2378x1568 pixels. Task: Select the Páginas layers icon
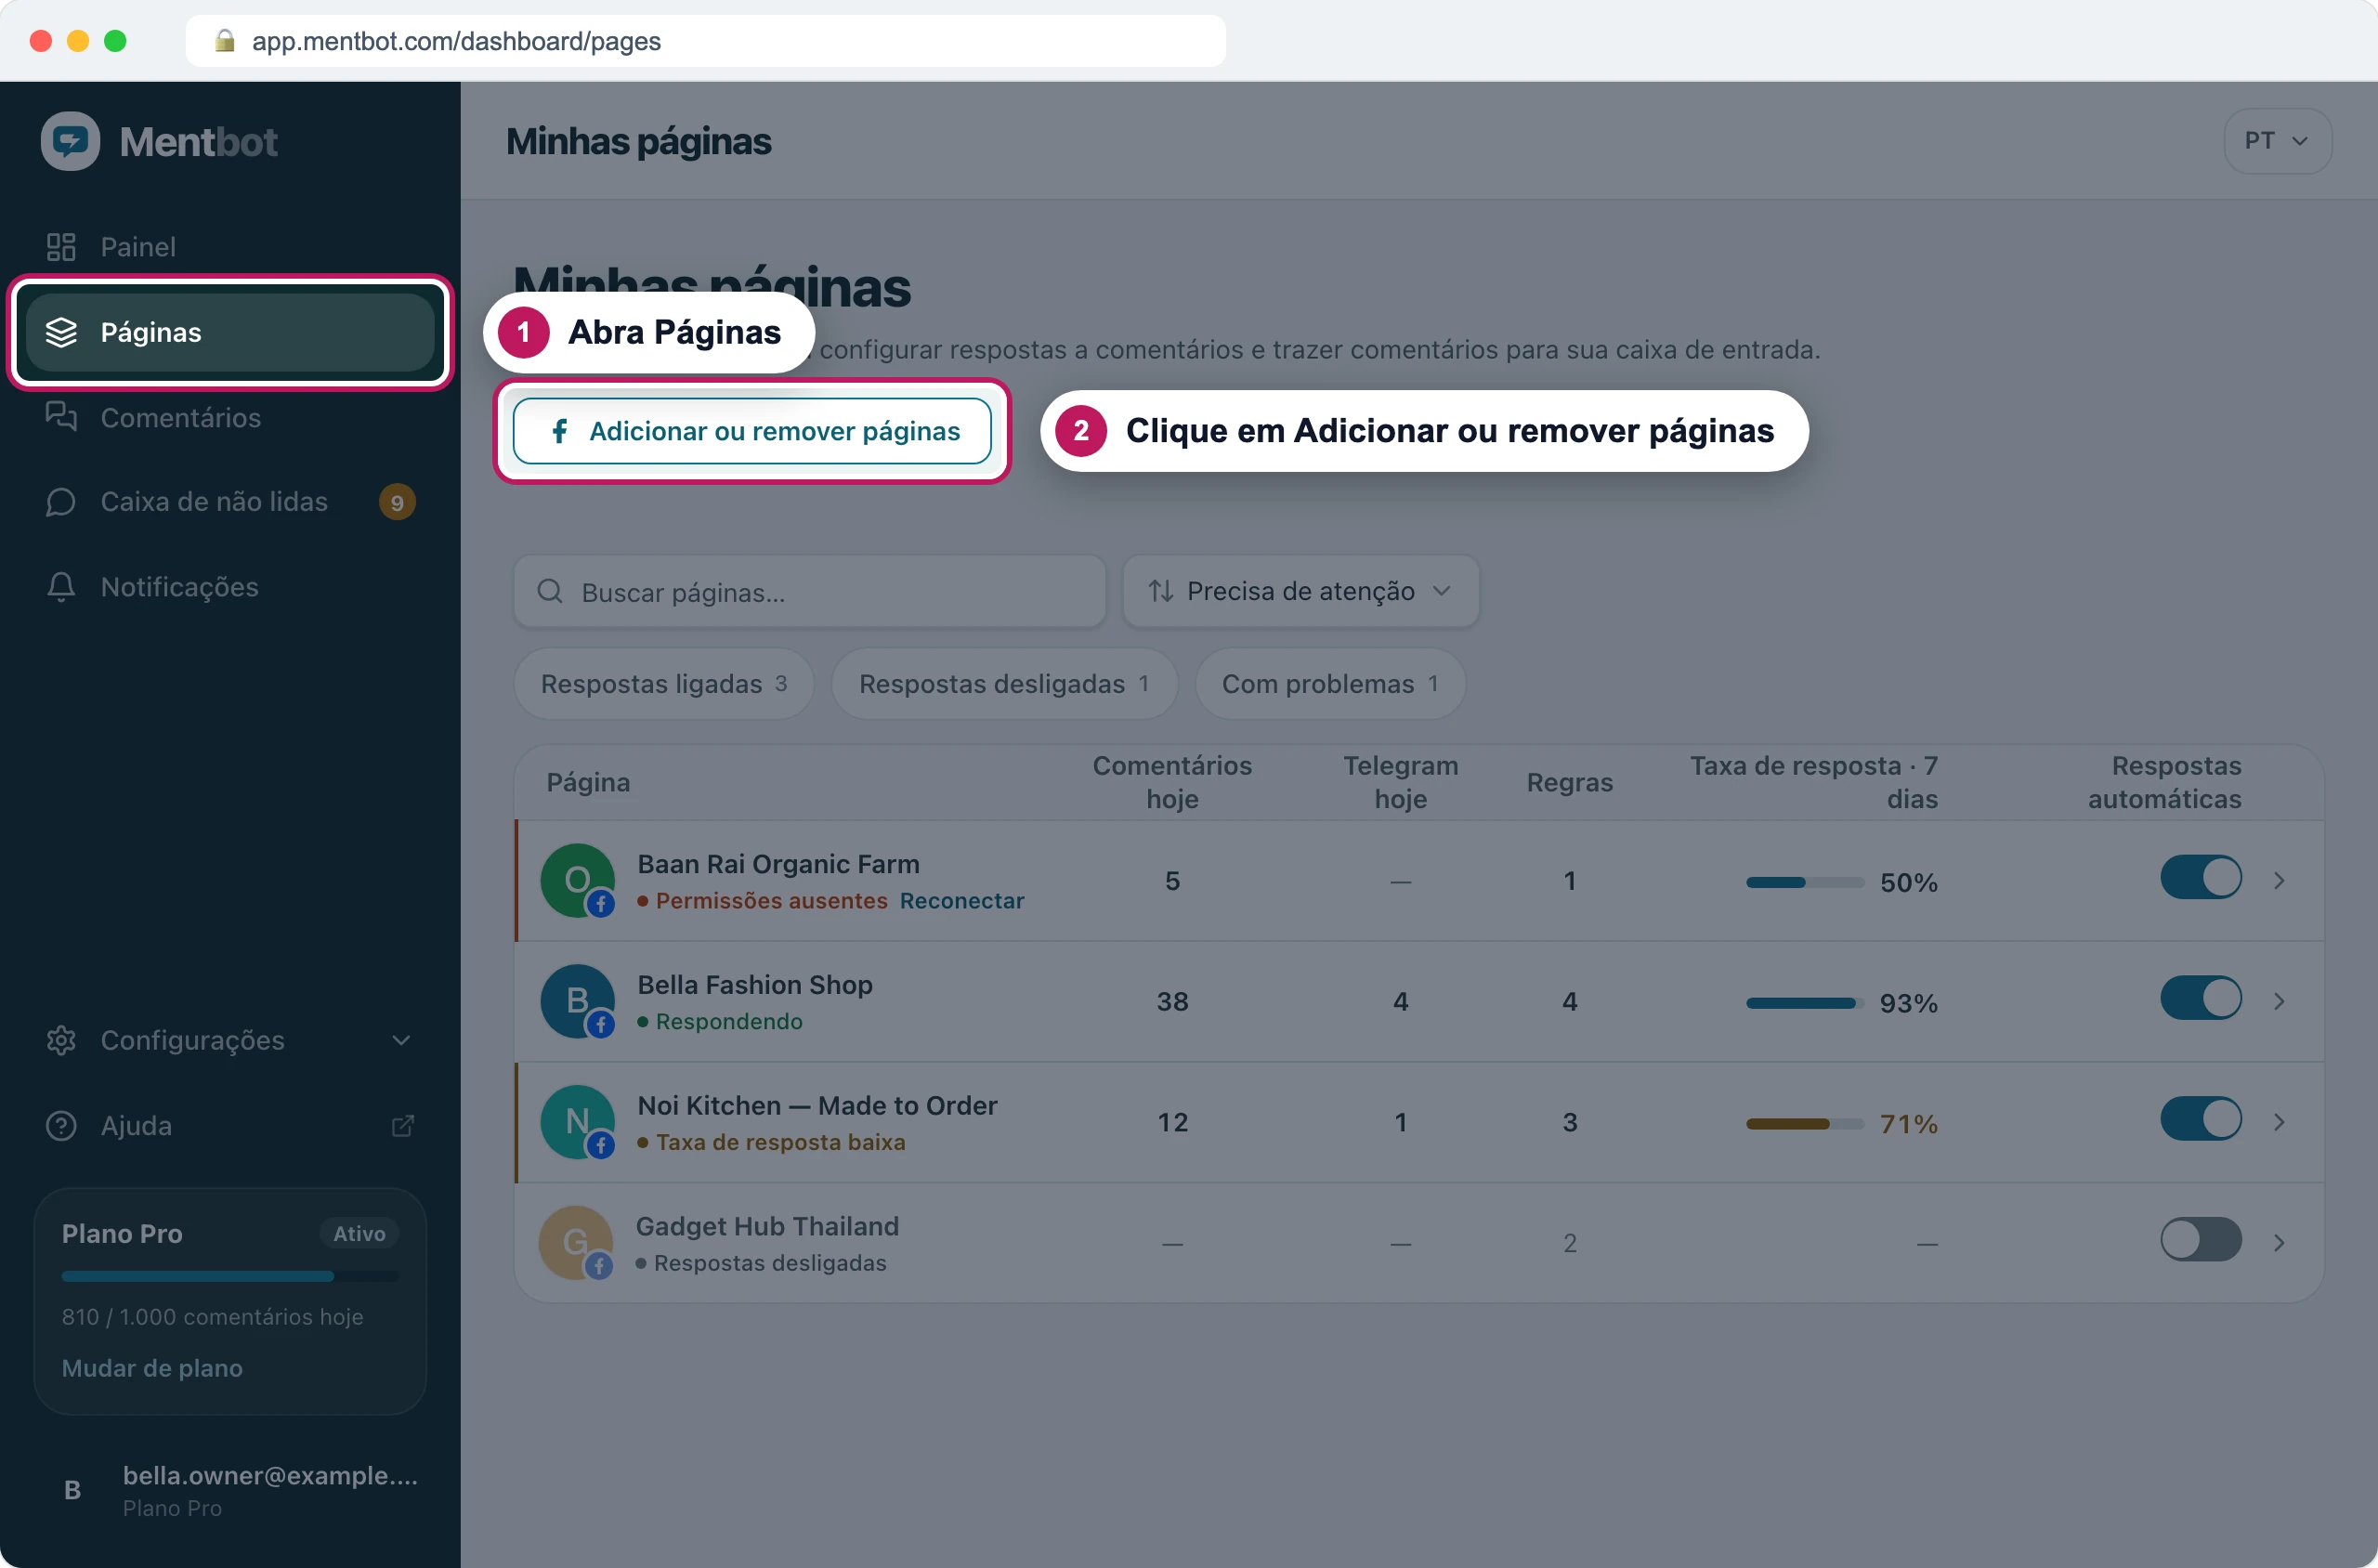61,332
